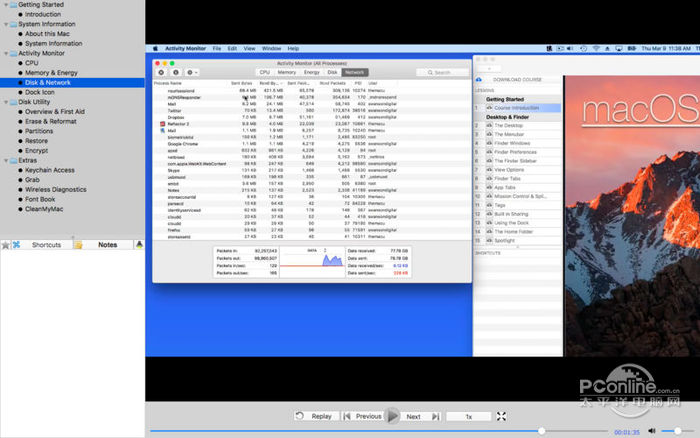
Task: Open the Overview & First Aid lesson
Action: [55, 112]
